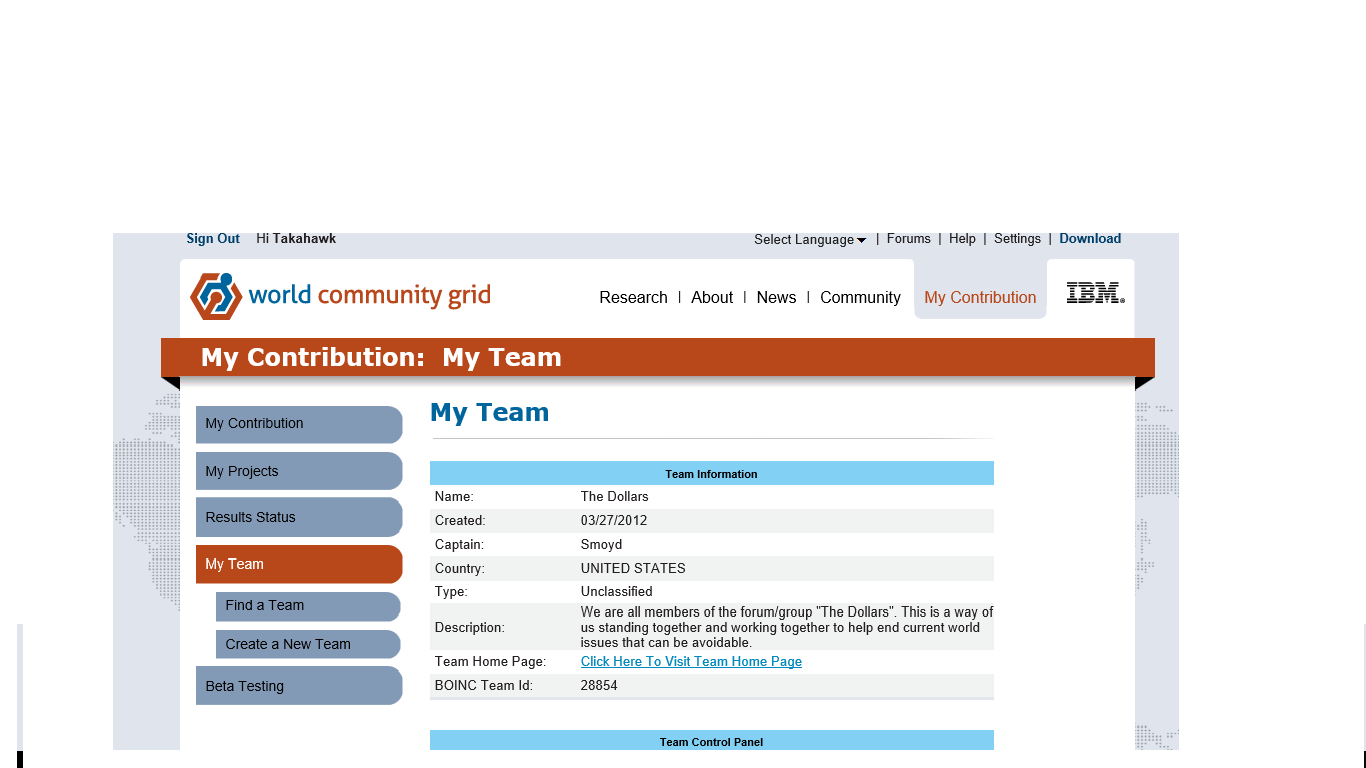
Task: Open Create a New Team item
Action: click(308, 644)
